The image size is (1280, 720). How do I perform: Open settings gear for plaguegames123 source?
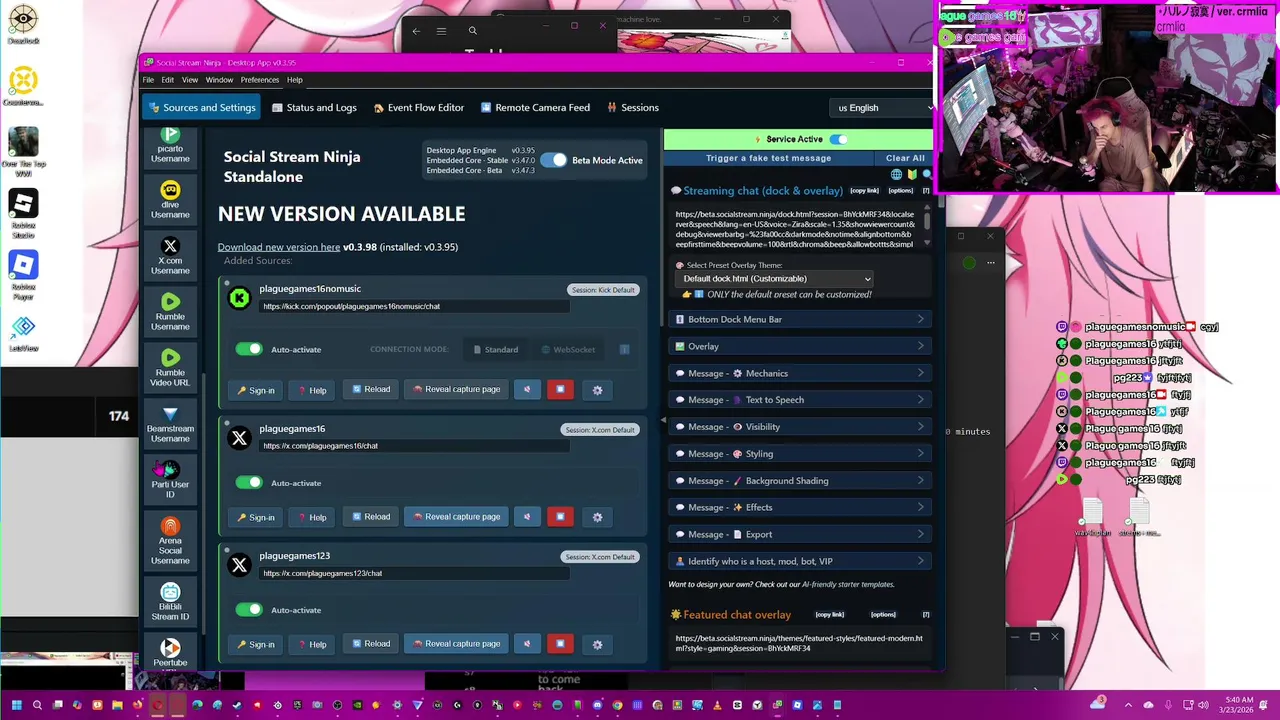click(x=597, y=644)
